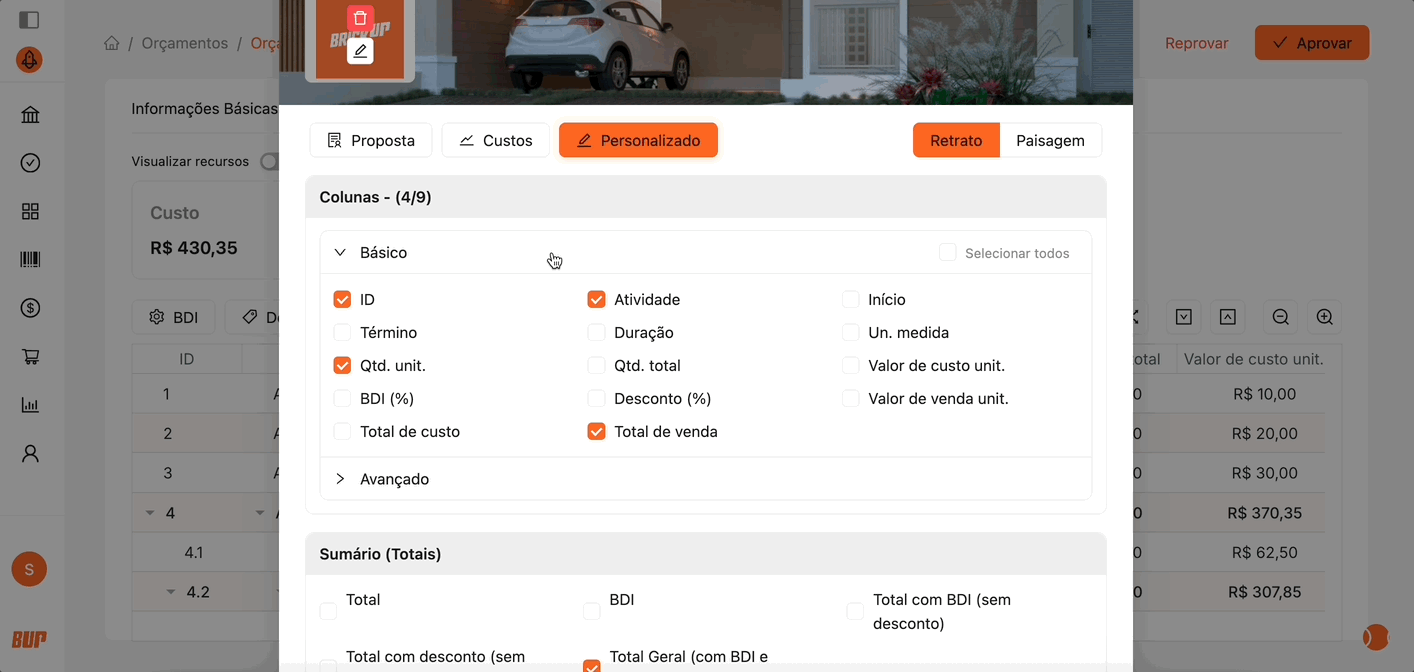
Task: Expand the Avançado section
Action: tap(340, 479)
